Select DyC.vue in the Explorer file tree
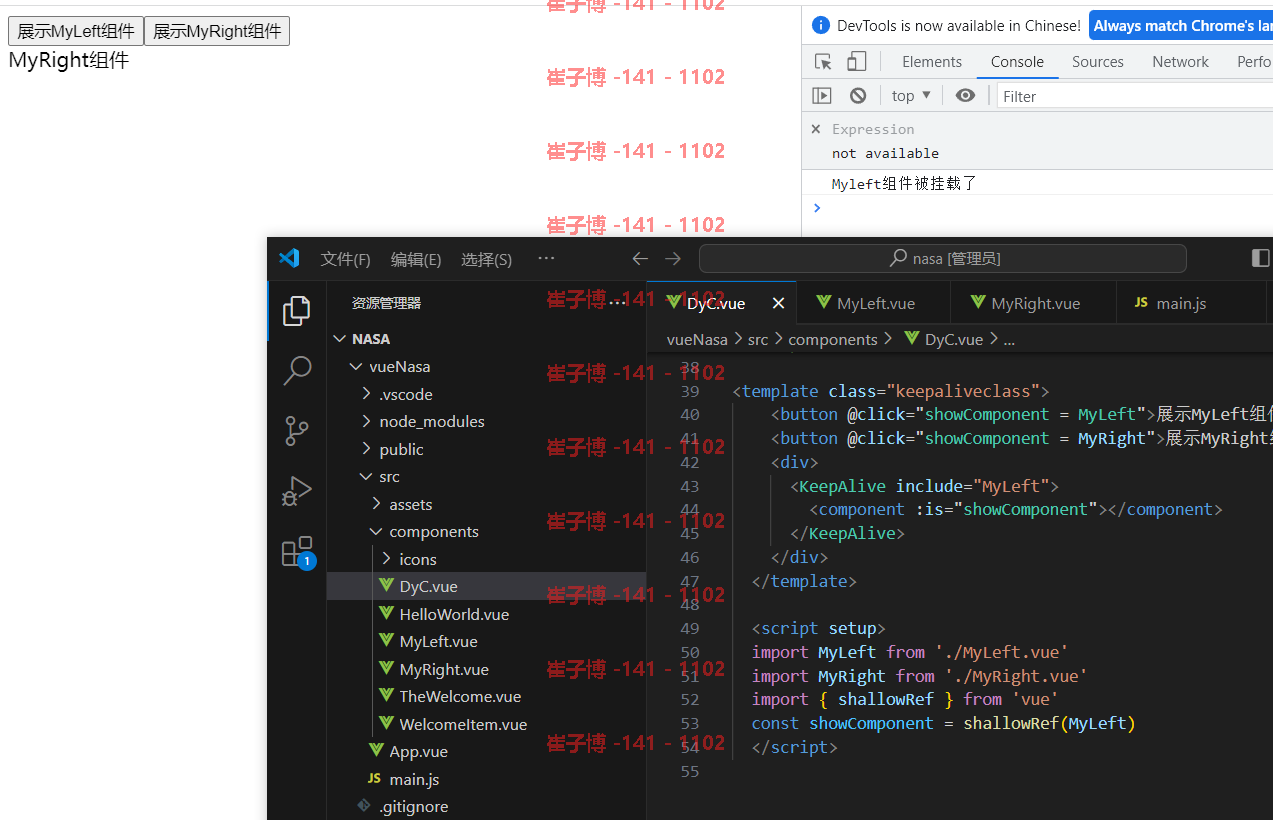This screenshot has width=1273, height=820. coord(486,587)
